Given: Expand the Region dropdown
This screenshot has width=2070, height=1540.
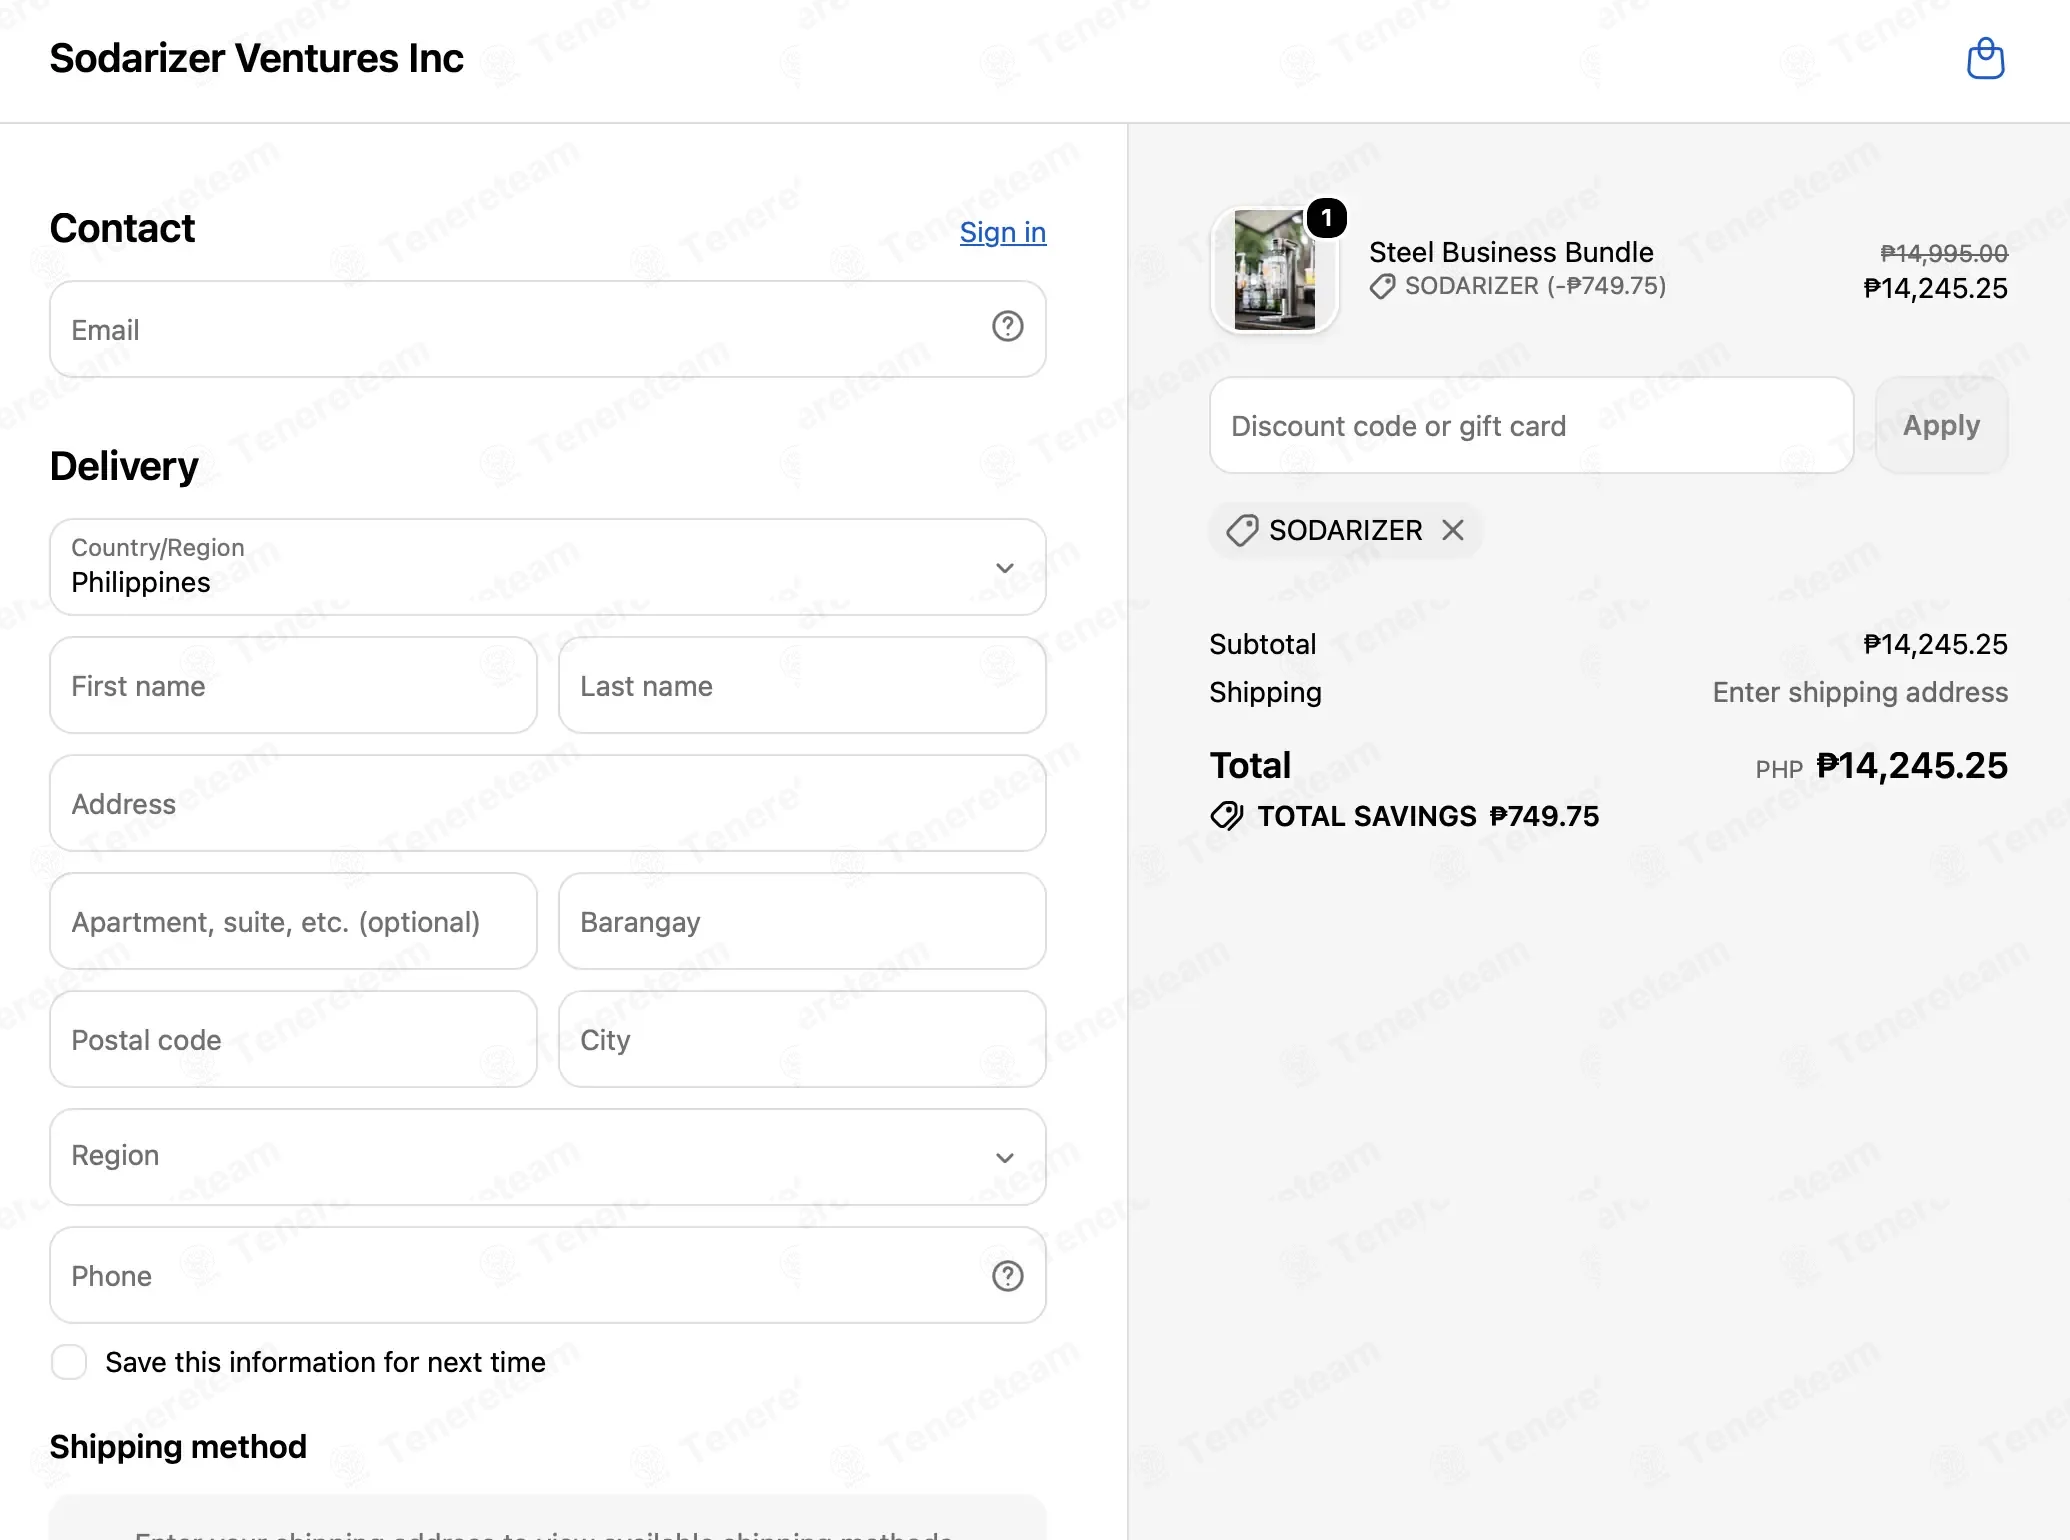Looking at the screenshot, I should tap(548, 1157).
